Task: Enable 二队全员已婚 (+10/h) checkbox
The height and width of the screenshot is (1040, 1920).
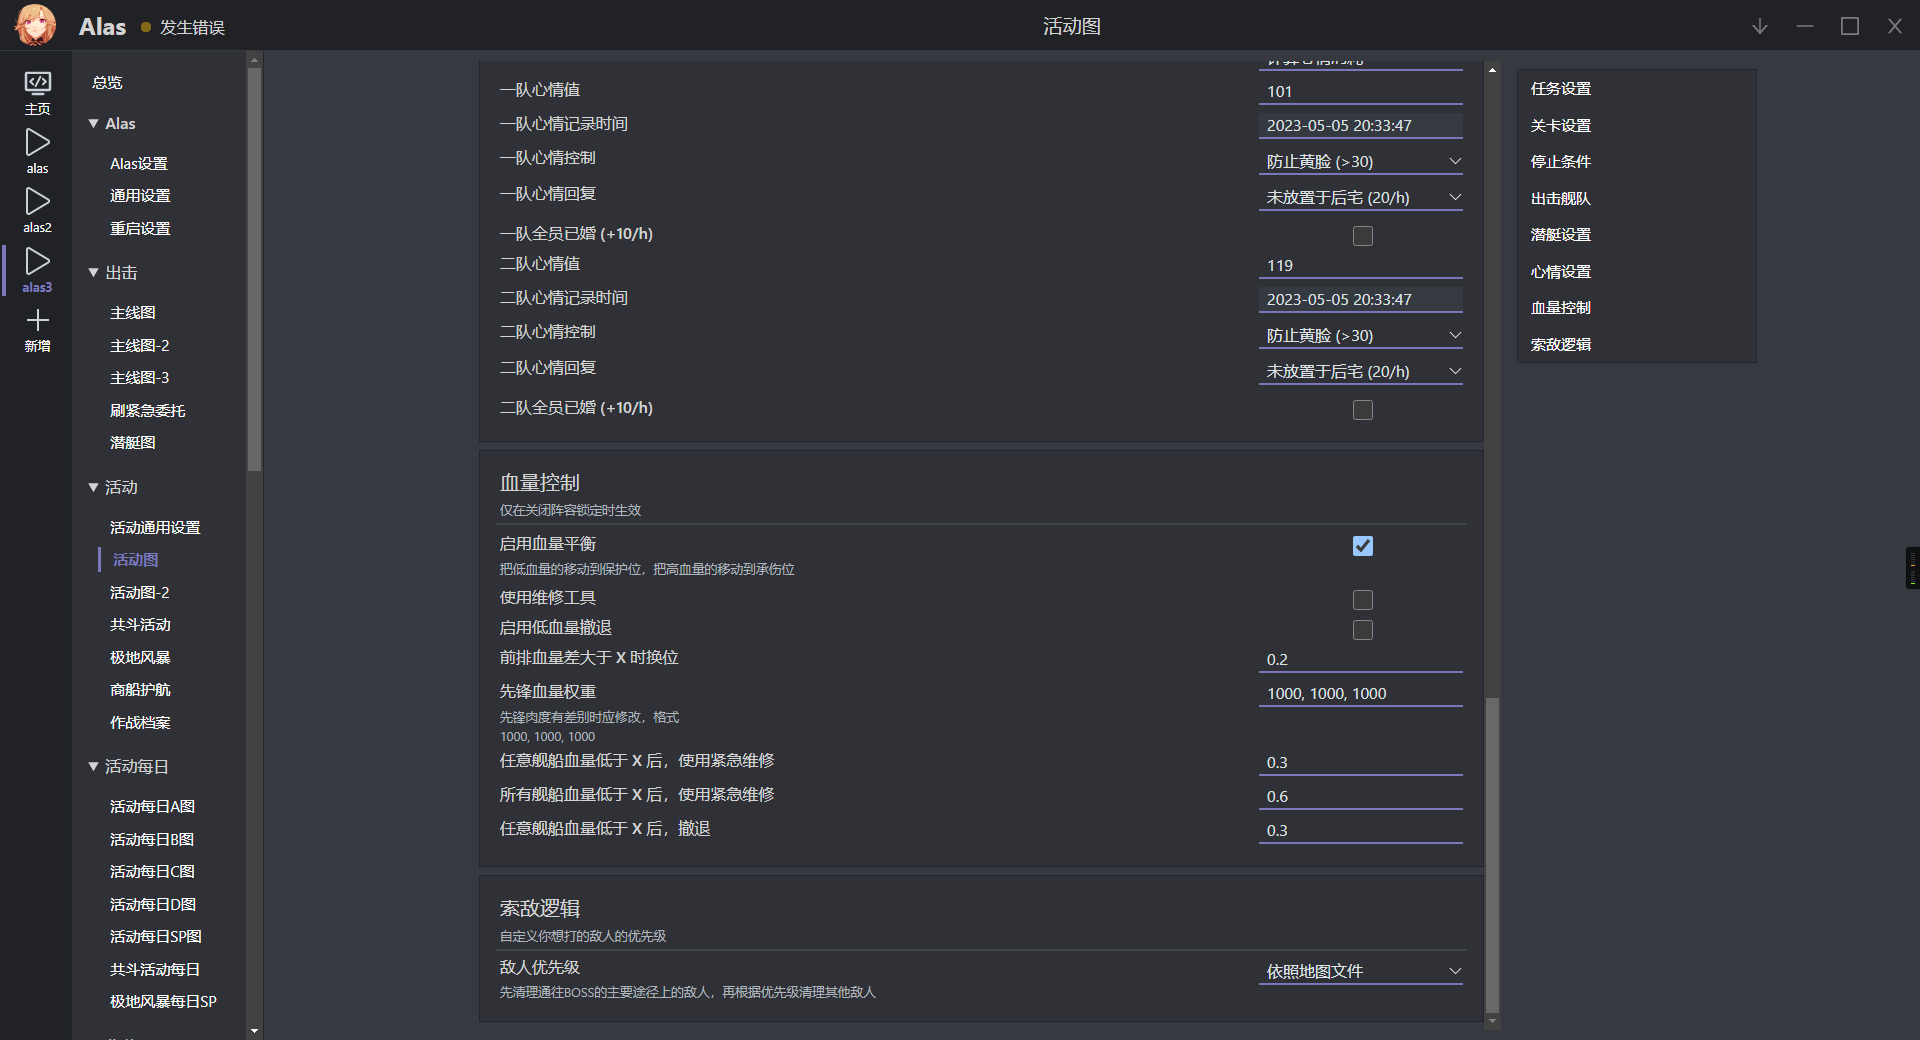Action: click(x=1363, y=410)
